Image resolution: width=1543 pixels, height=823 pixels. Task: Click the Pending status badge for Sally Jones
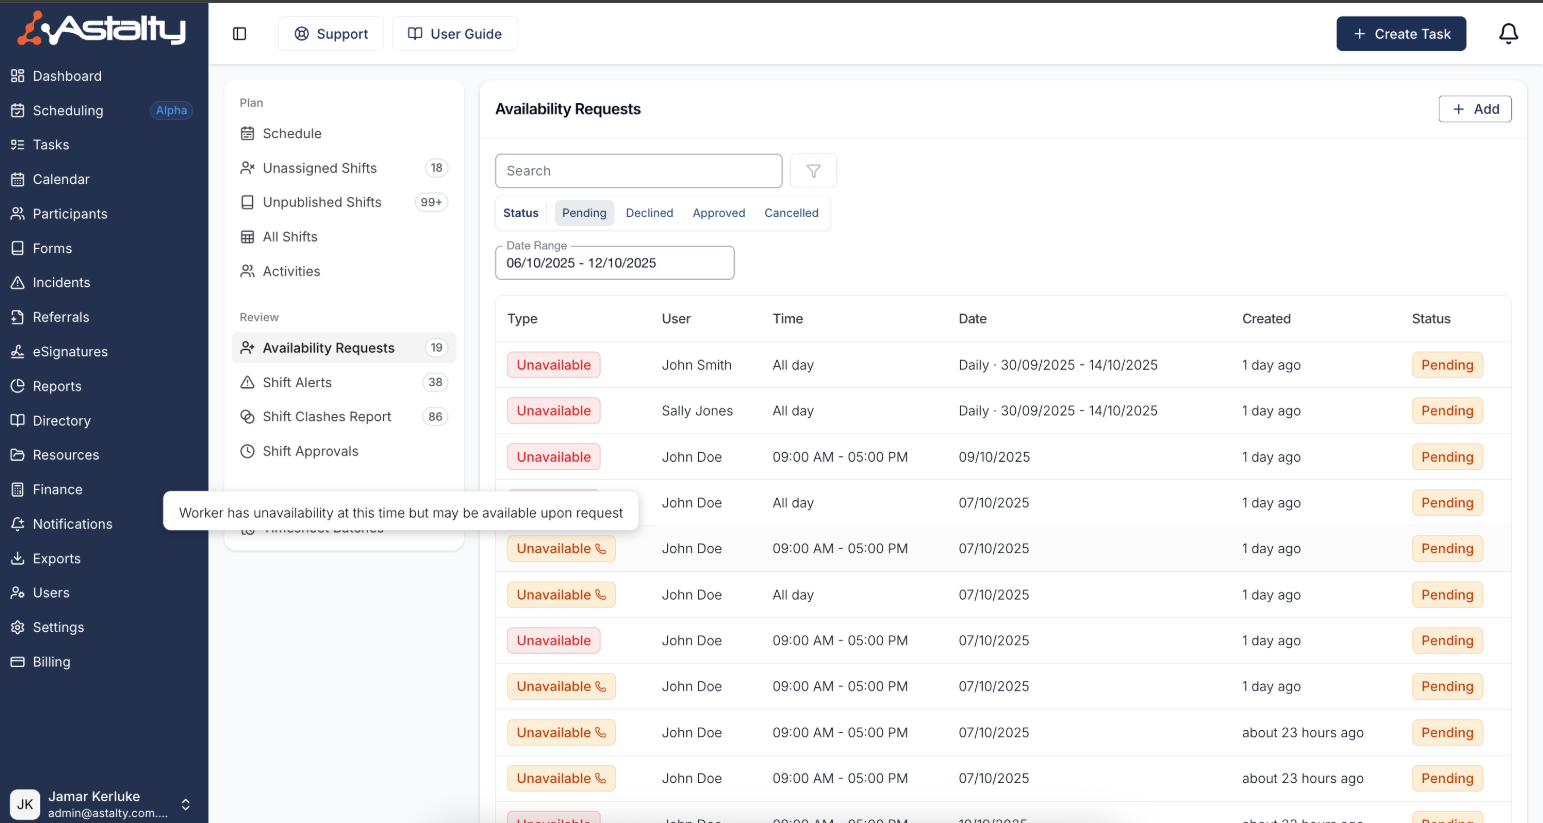[x=1446, y=411]
